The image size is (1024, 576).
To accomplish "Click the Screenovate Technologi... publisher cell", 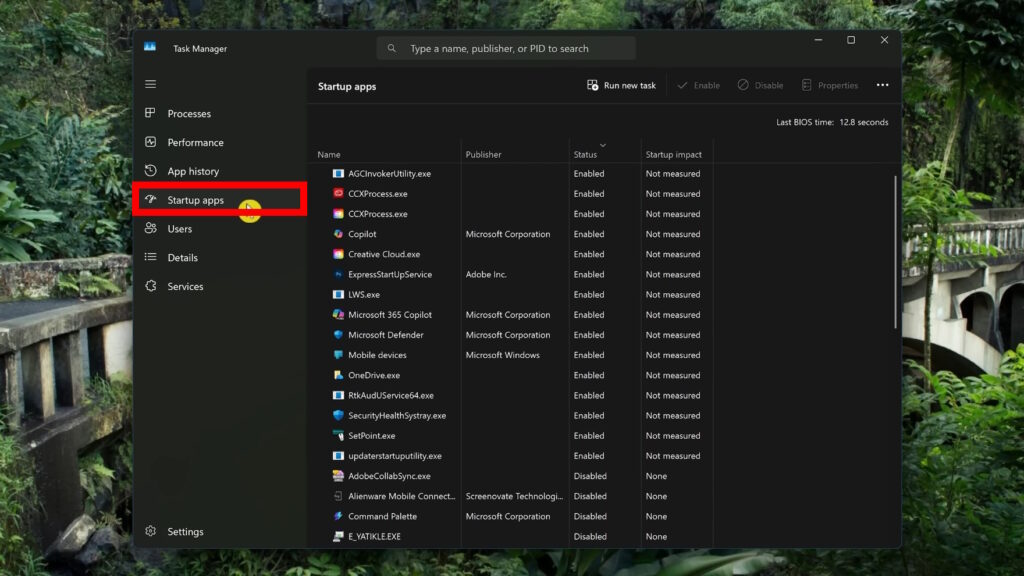I will pos(514,496).
